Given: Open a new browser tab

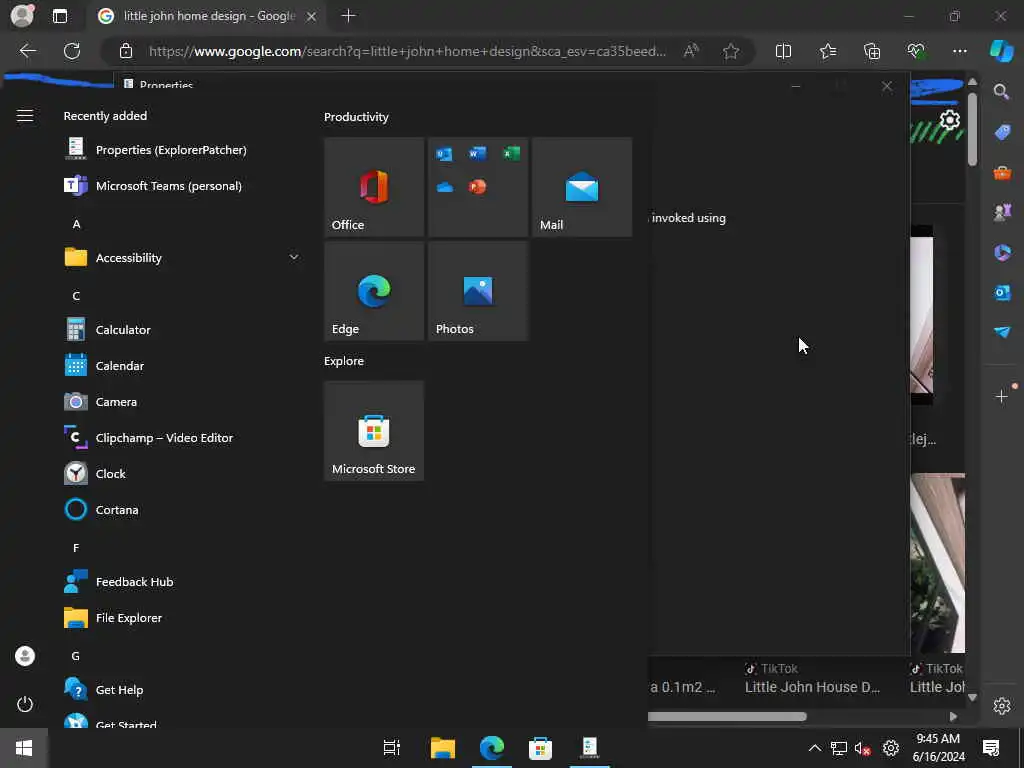Looking at the screenshot, I should pos(349,16).
